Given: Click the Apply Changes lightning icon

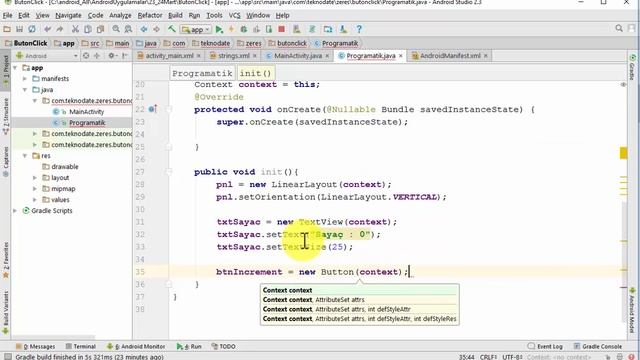Looking at the screenshot, I should click(x=231, y=29).
